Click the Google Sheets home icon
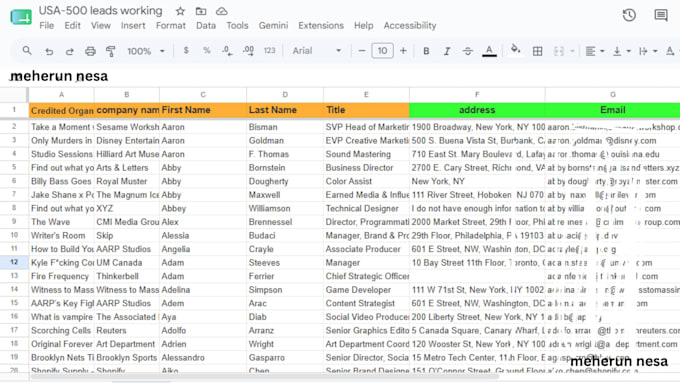Viewport: 680px width, 383px height. pos(21,17)
